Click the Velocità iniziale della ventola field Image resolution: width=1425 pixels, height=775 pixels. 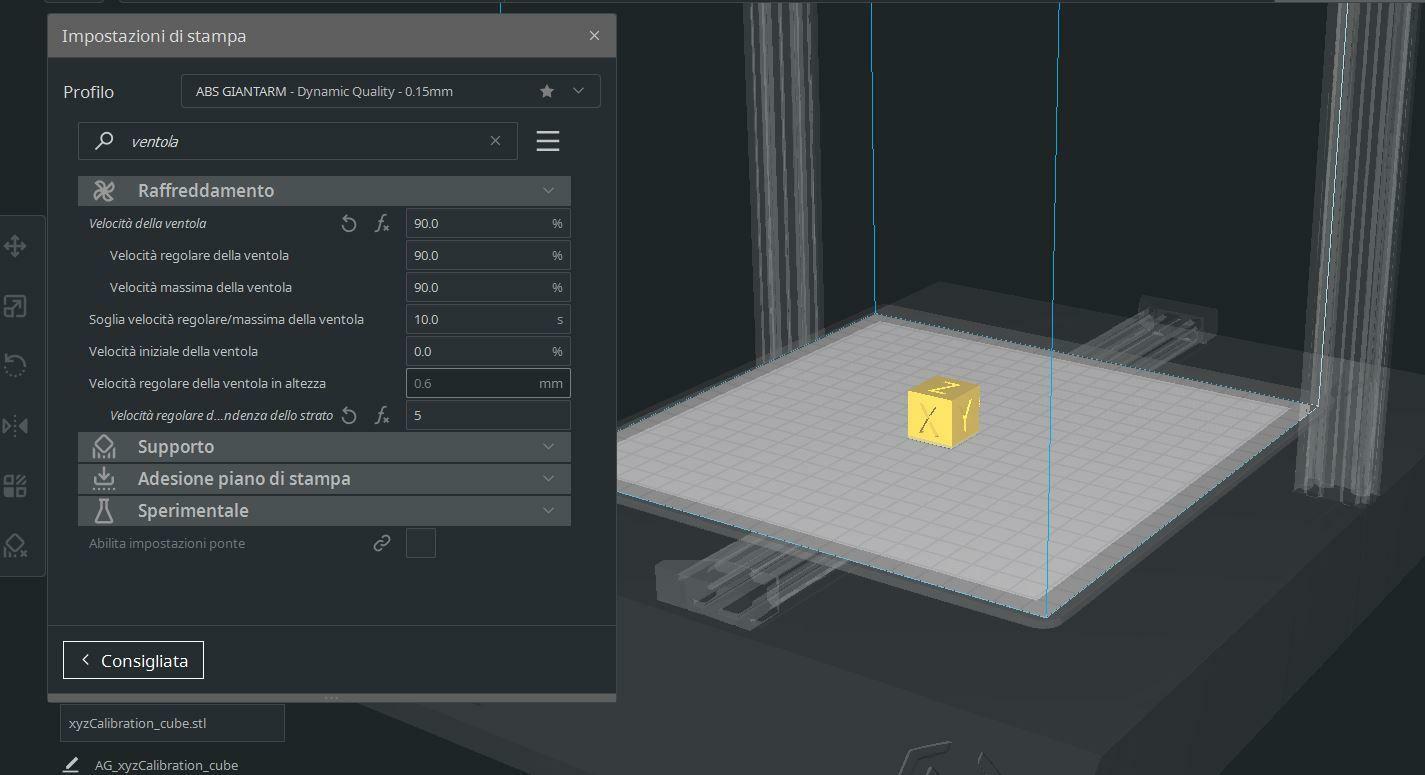(478, 352)
